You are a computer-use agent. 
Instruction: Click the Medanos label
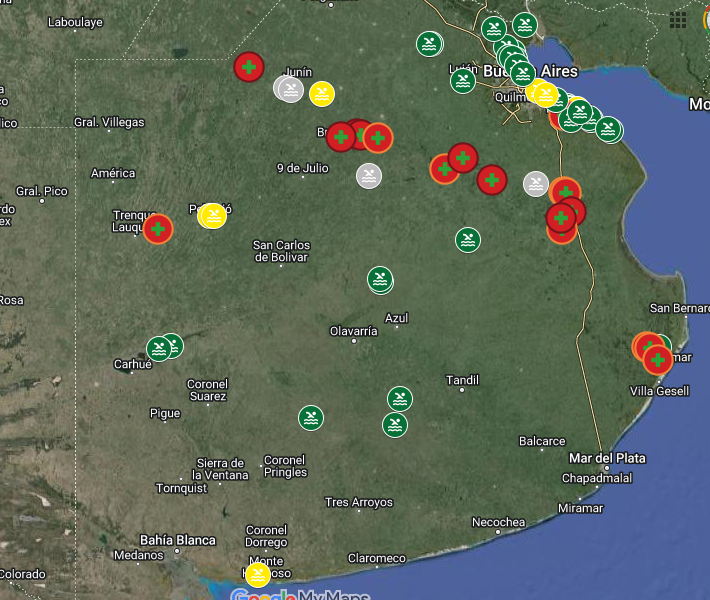[x=139, y=555]
